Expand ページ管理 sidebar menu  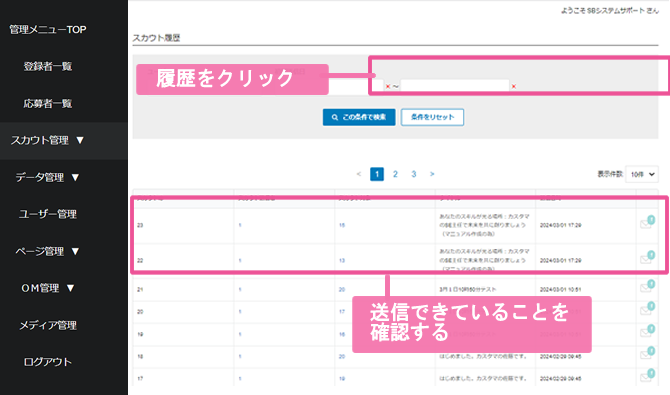48,251
